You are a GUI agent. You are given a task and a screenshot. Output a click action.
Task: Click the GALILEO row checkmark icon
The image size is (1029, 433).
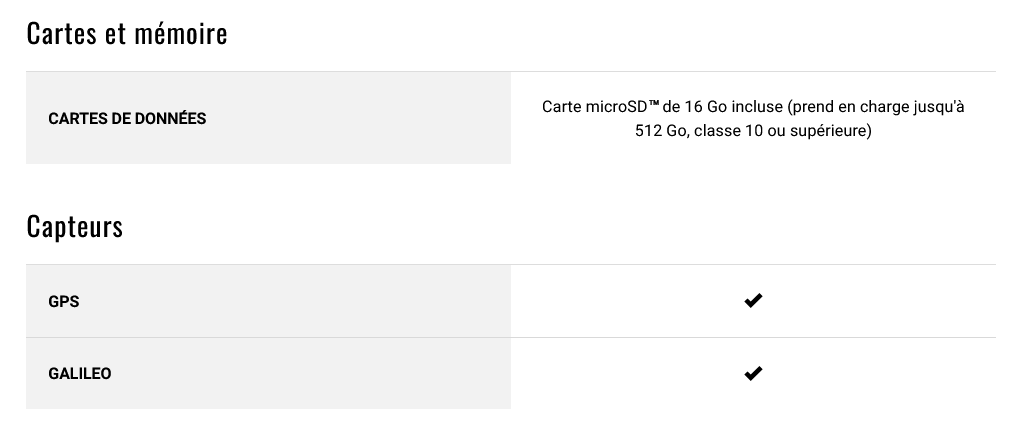(753, 373)
